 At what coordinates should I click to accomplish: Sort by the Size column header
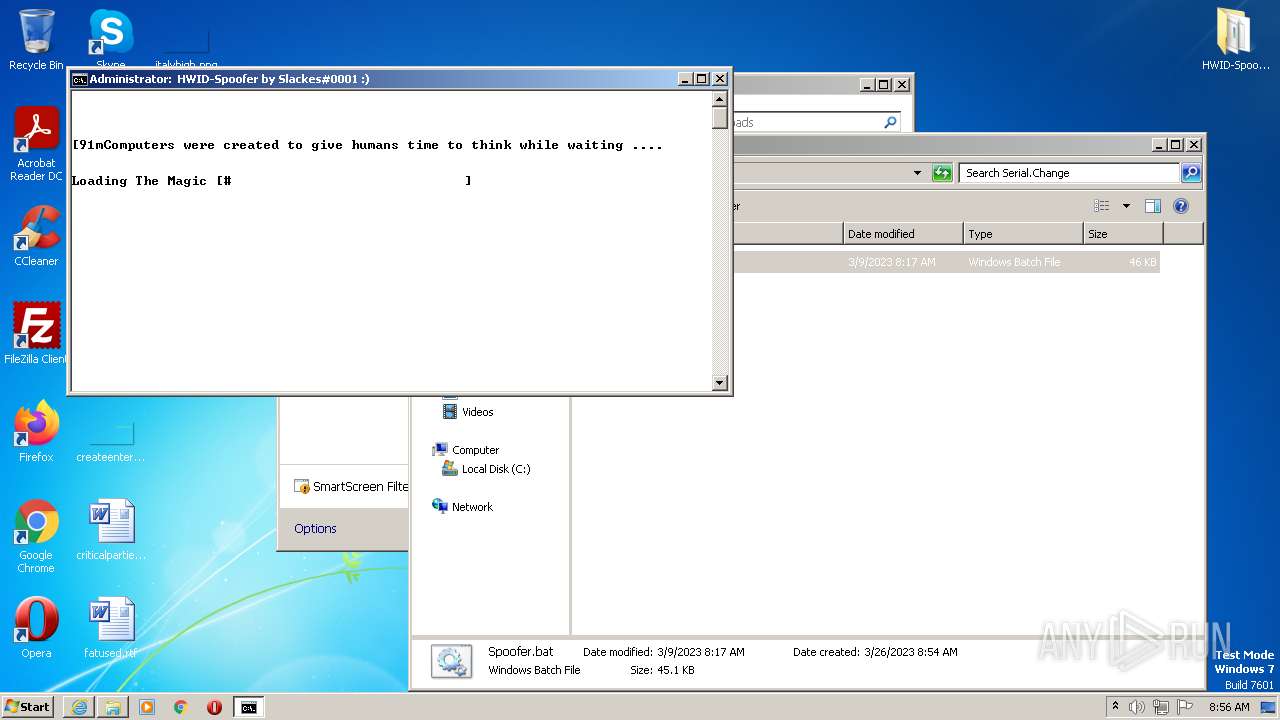click(x=1123, y=234)
